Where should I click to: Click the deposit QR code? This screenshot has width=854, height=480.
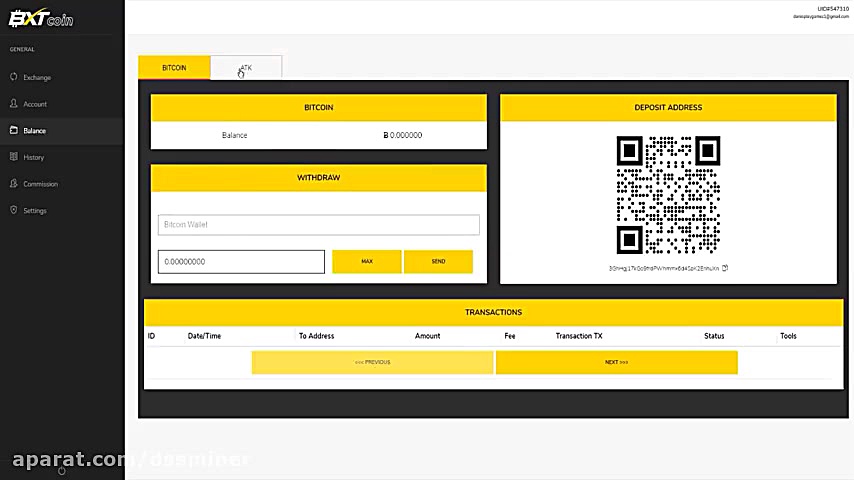click(668, 195)
